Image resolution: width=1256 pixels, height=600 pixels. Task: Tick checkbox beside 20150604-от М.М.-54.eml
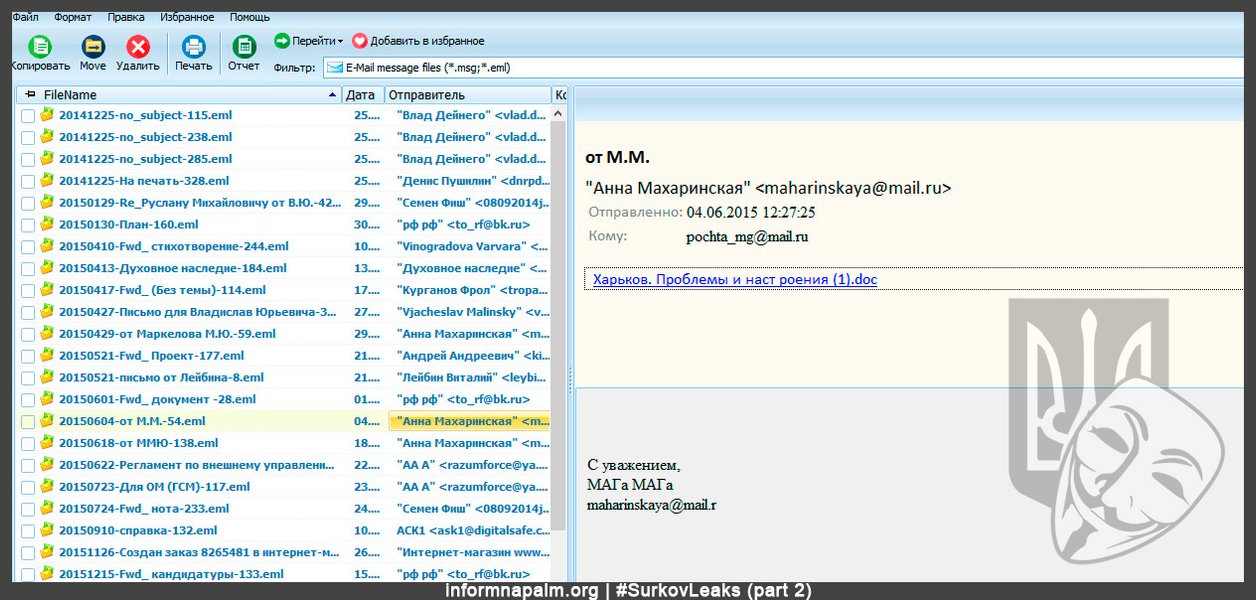point(28,422)
